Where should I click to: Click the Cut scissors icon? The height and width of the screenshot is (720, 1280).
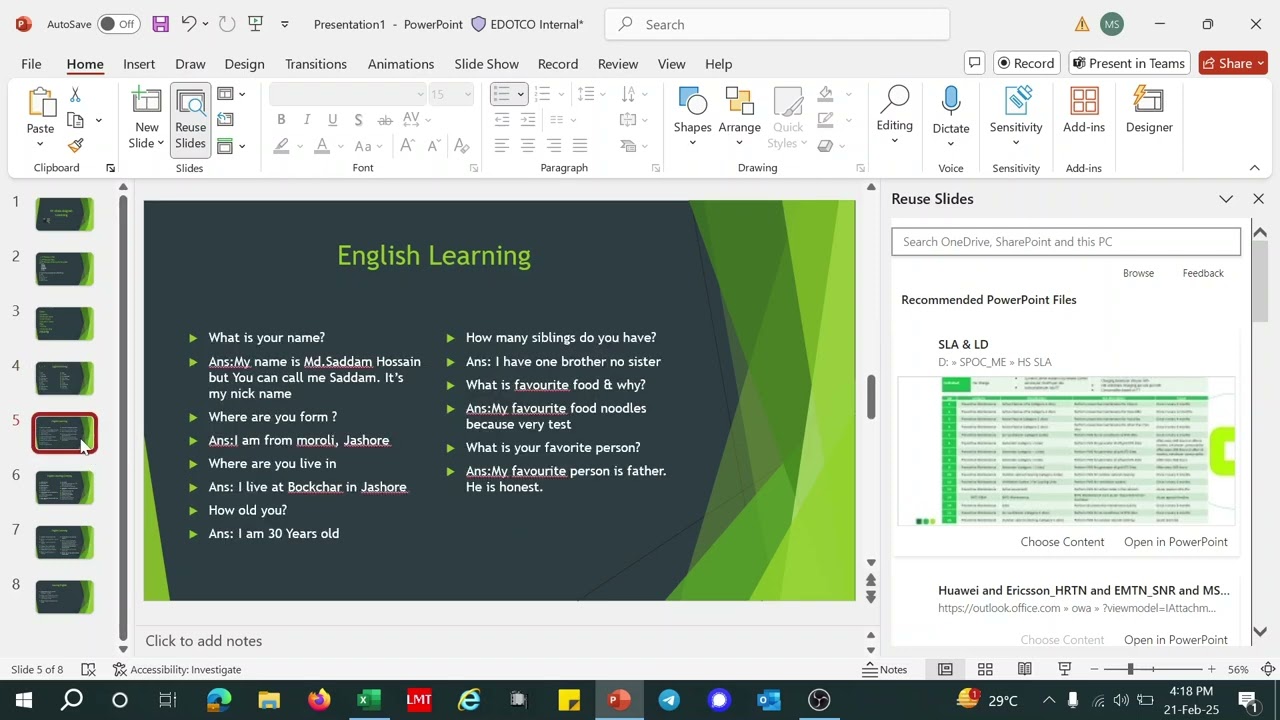click(75, 94)
